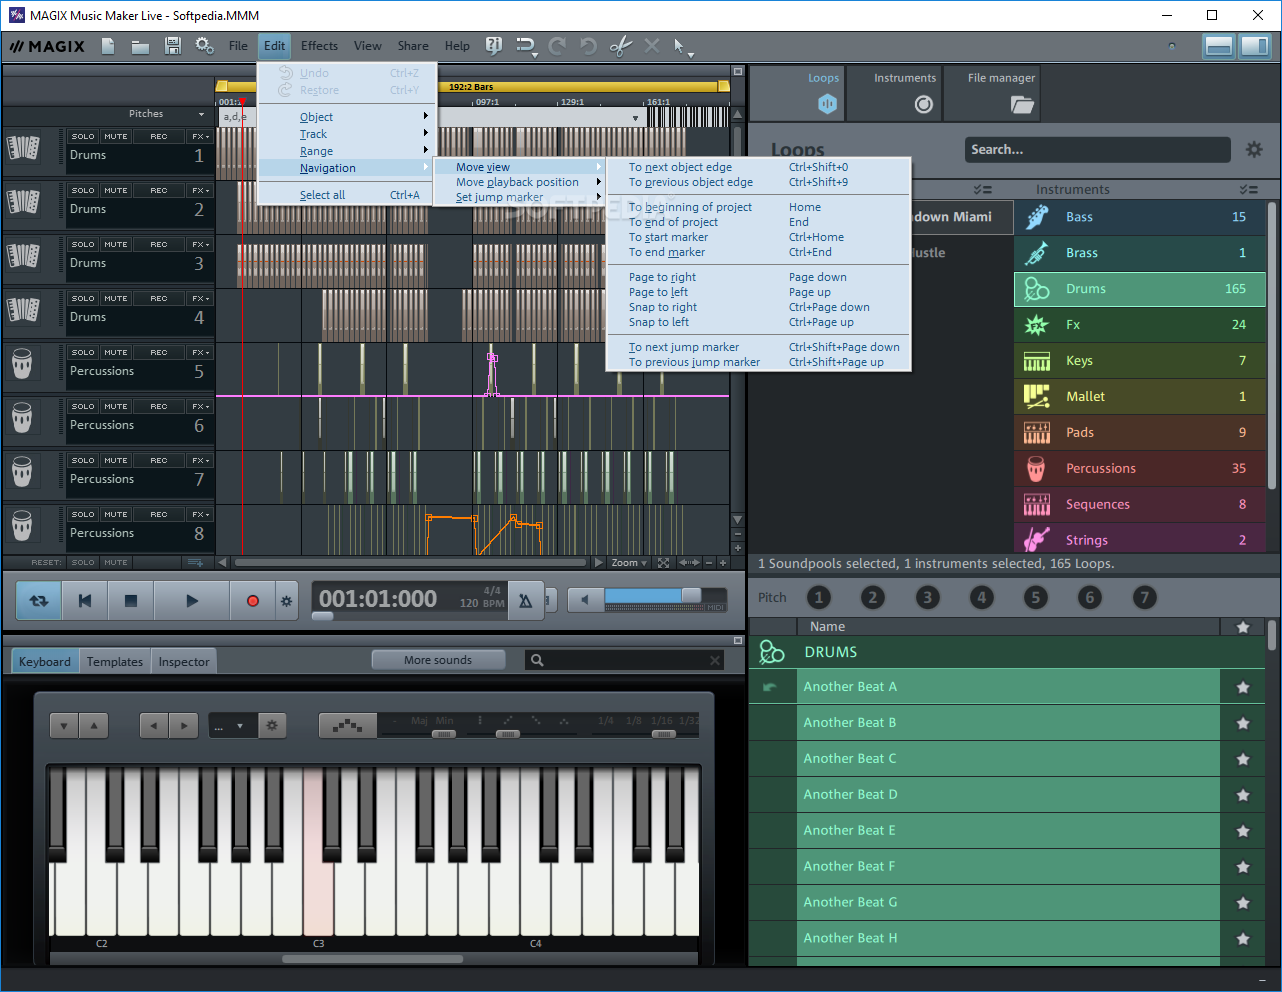Open a project with the folder icon
The height and width of the screenshot is (992, 1282).
tap(140, 46)
